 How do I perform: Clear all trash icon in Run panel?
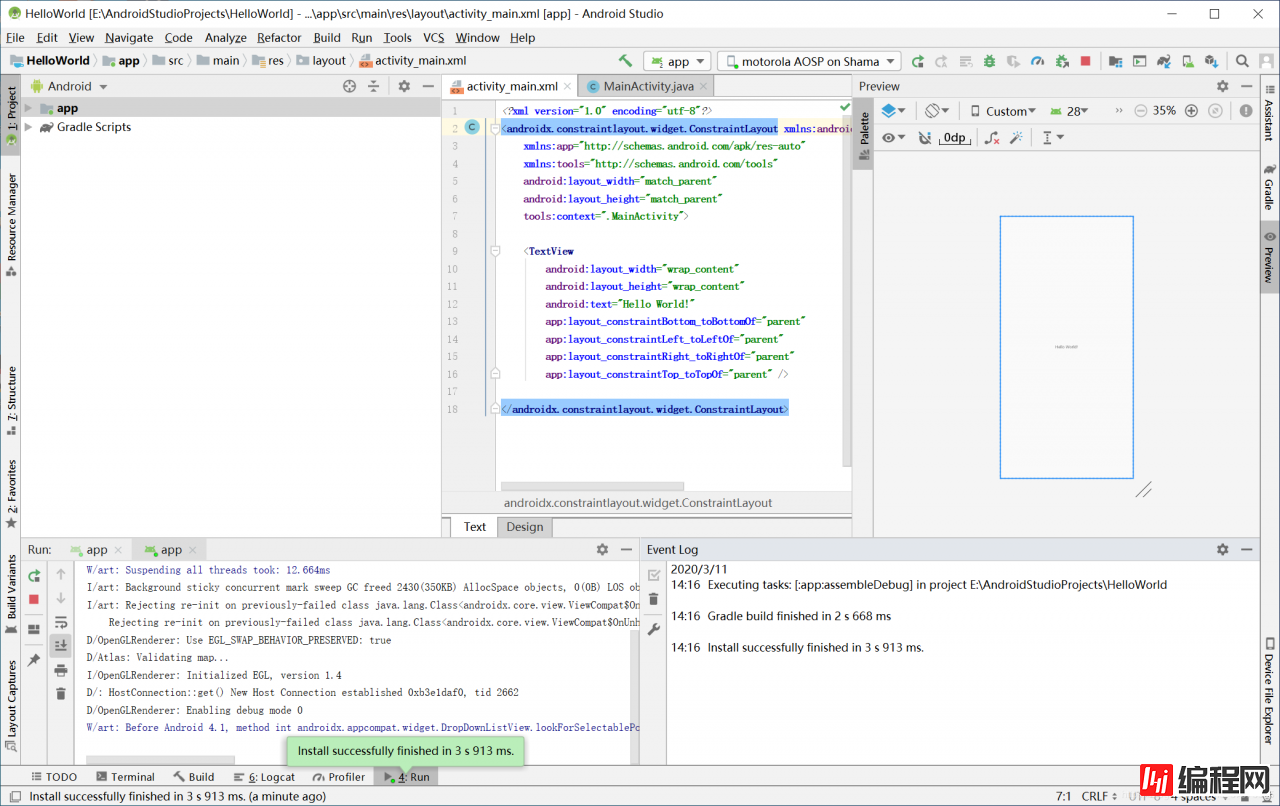[x=61, y=693]
